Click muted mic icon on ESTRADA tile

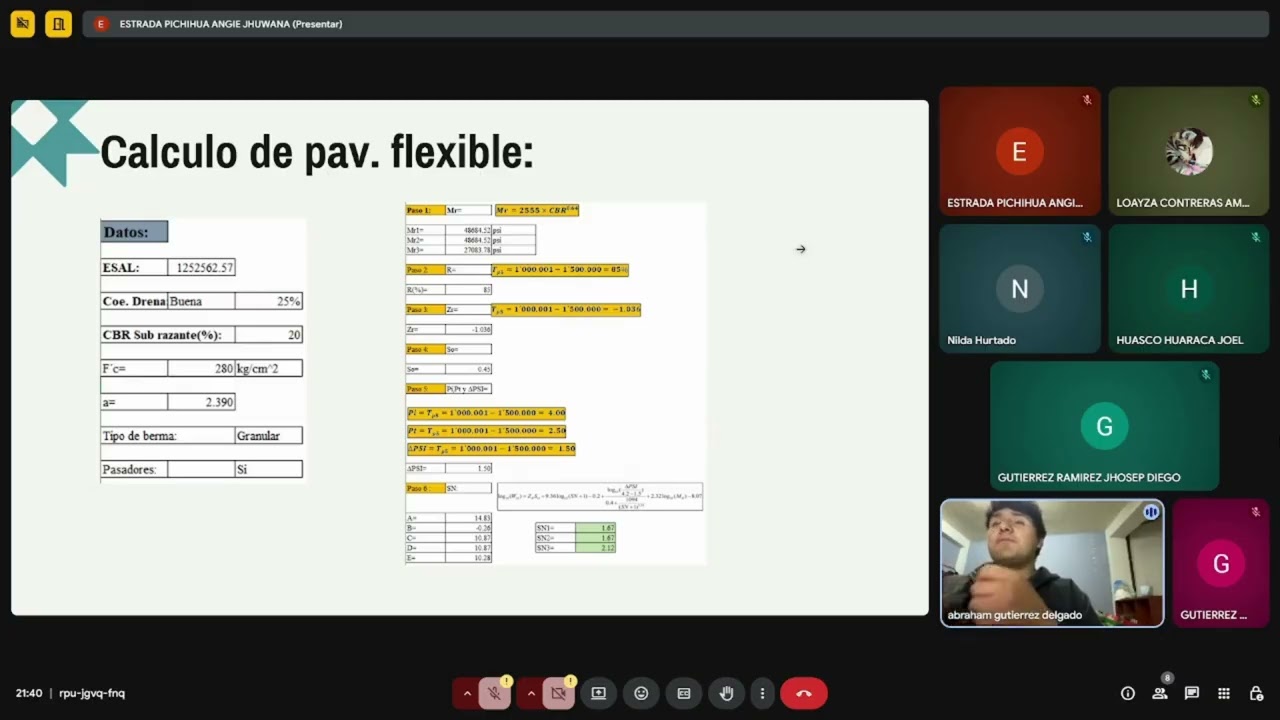1086,100
